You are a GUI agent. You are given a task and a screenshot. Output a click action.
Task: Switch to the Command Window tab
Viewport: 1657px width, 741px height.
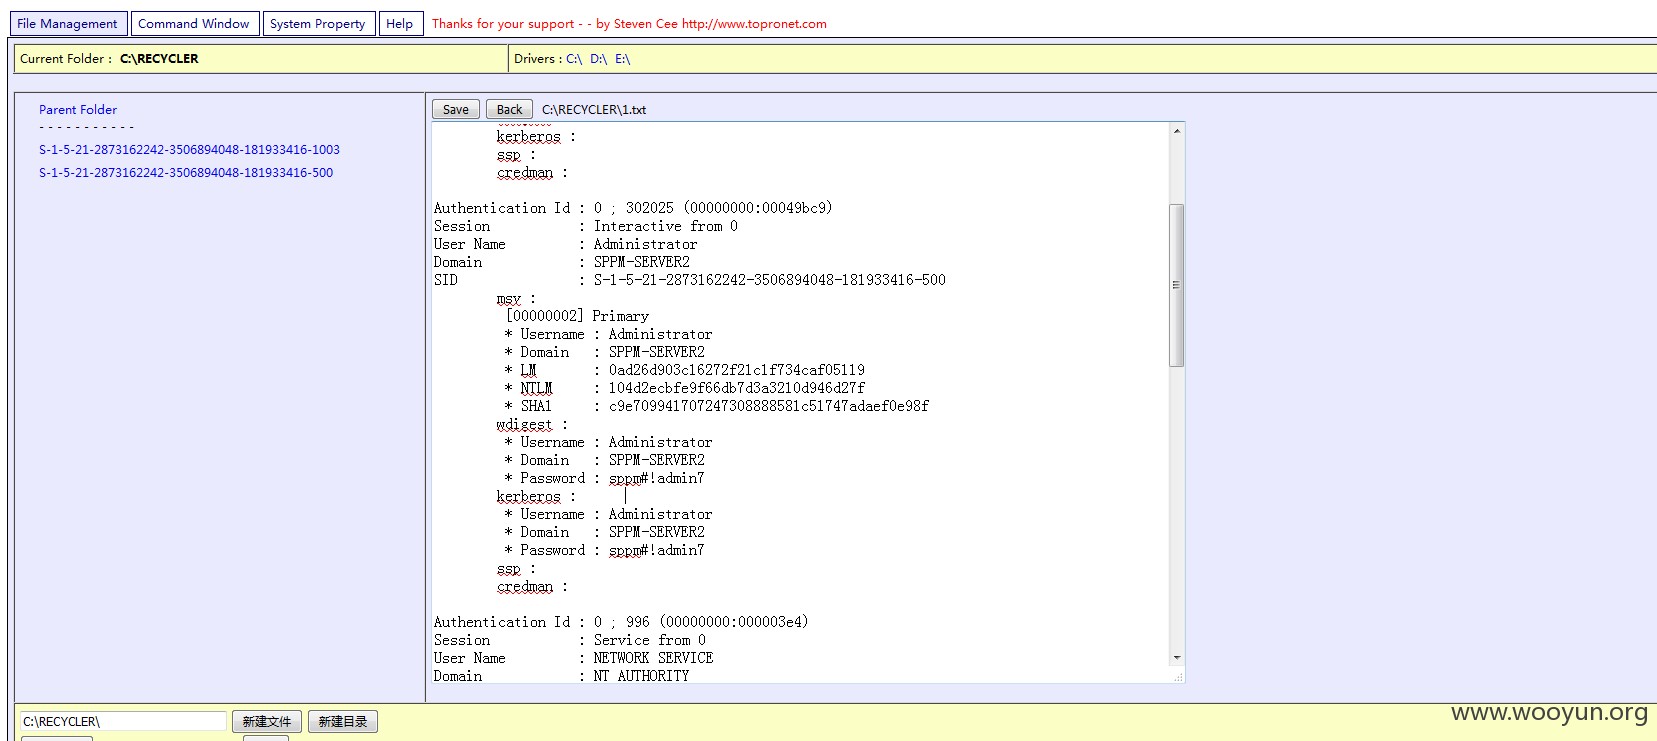click(194, 23)
